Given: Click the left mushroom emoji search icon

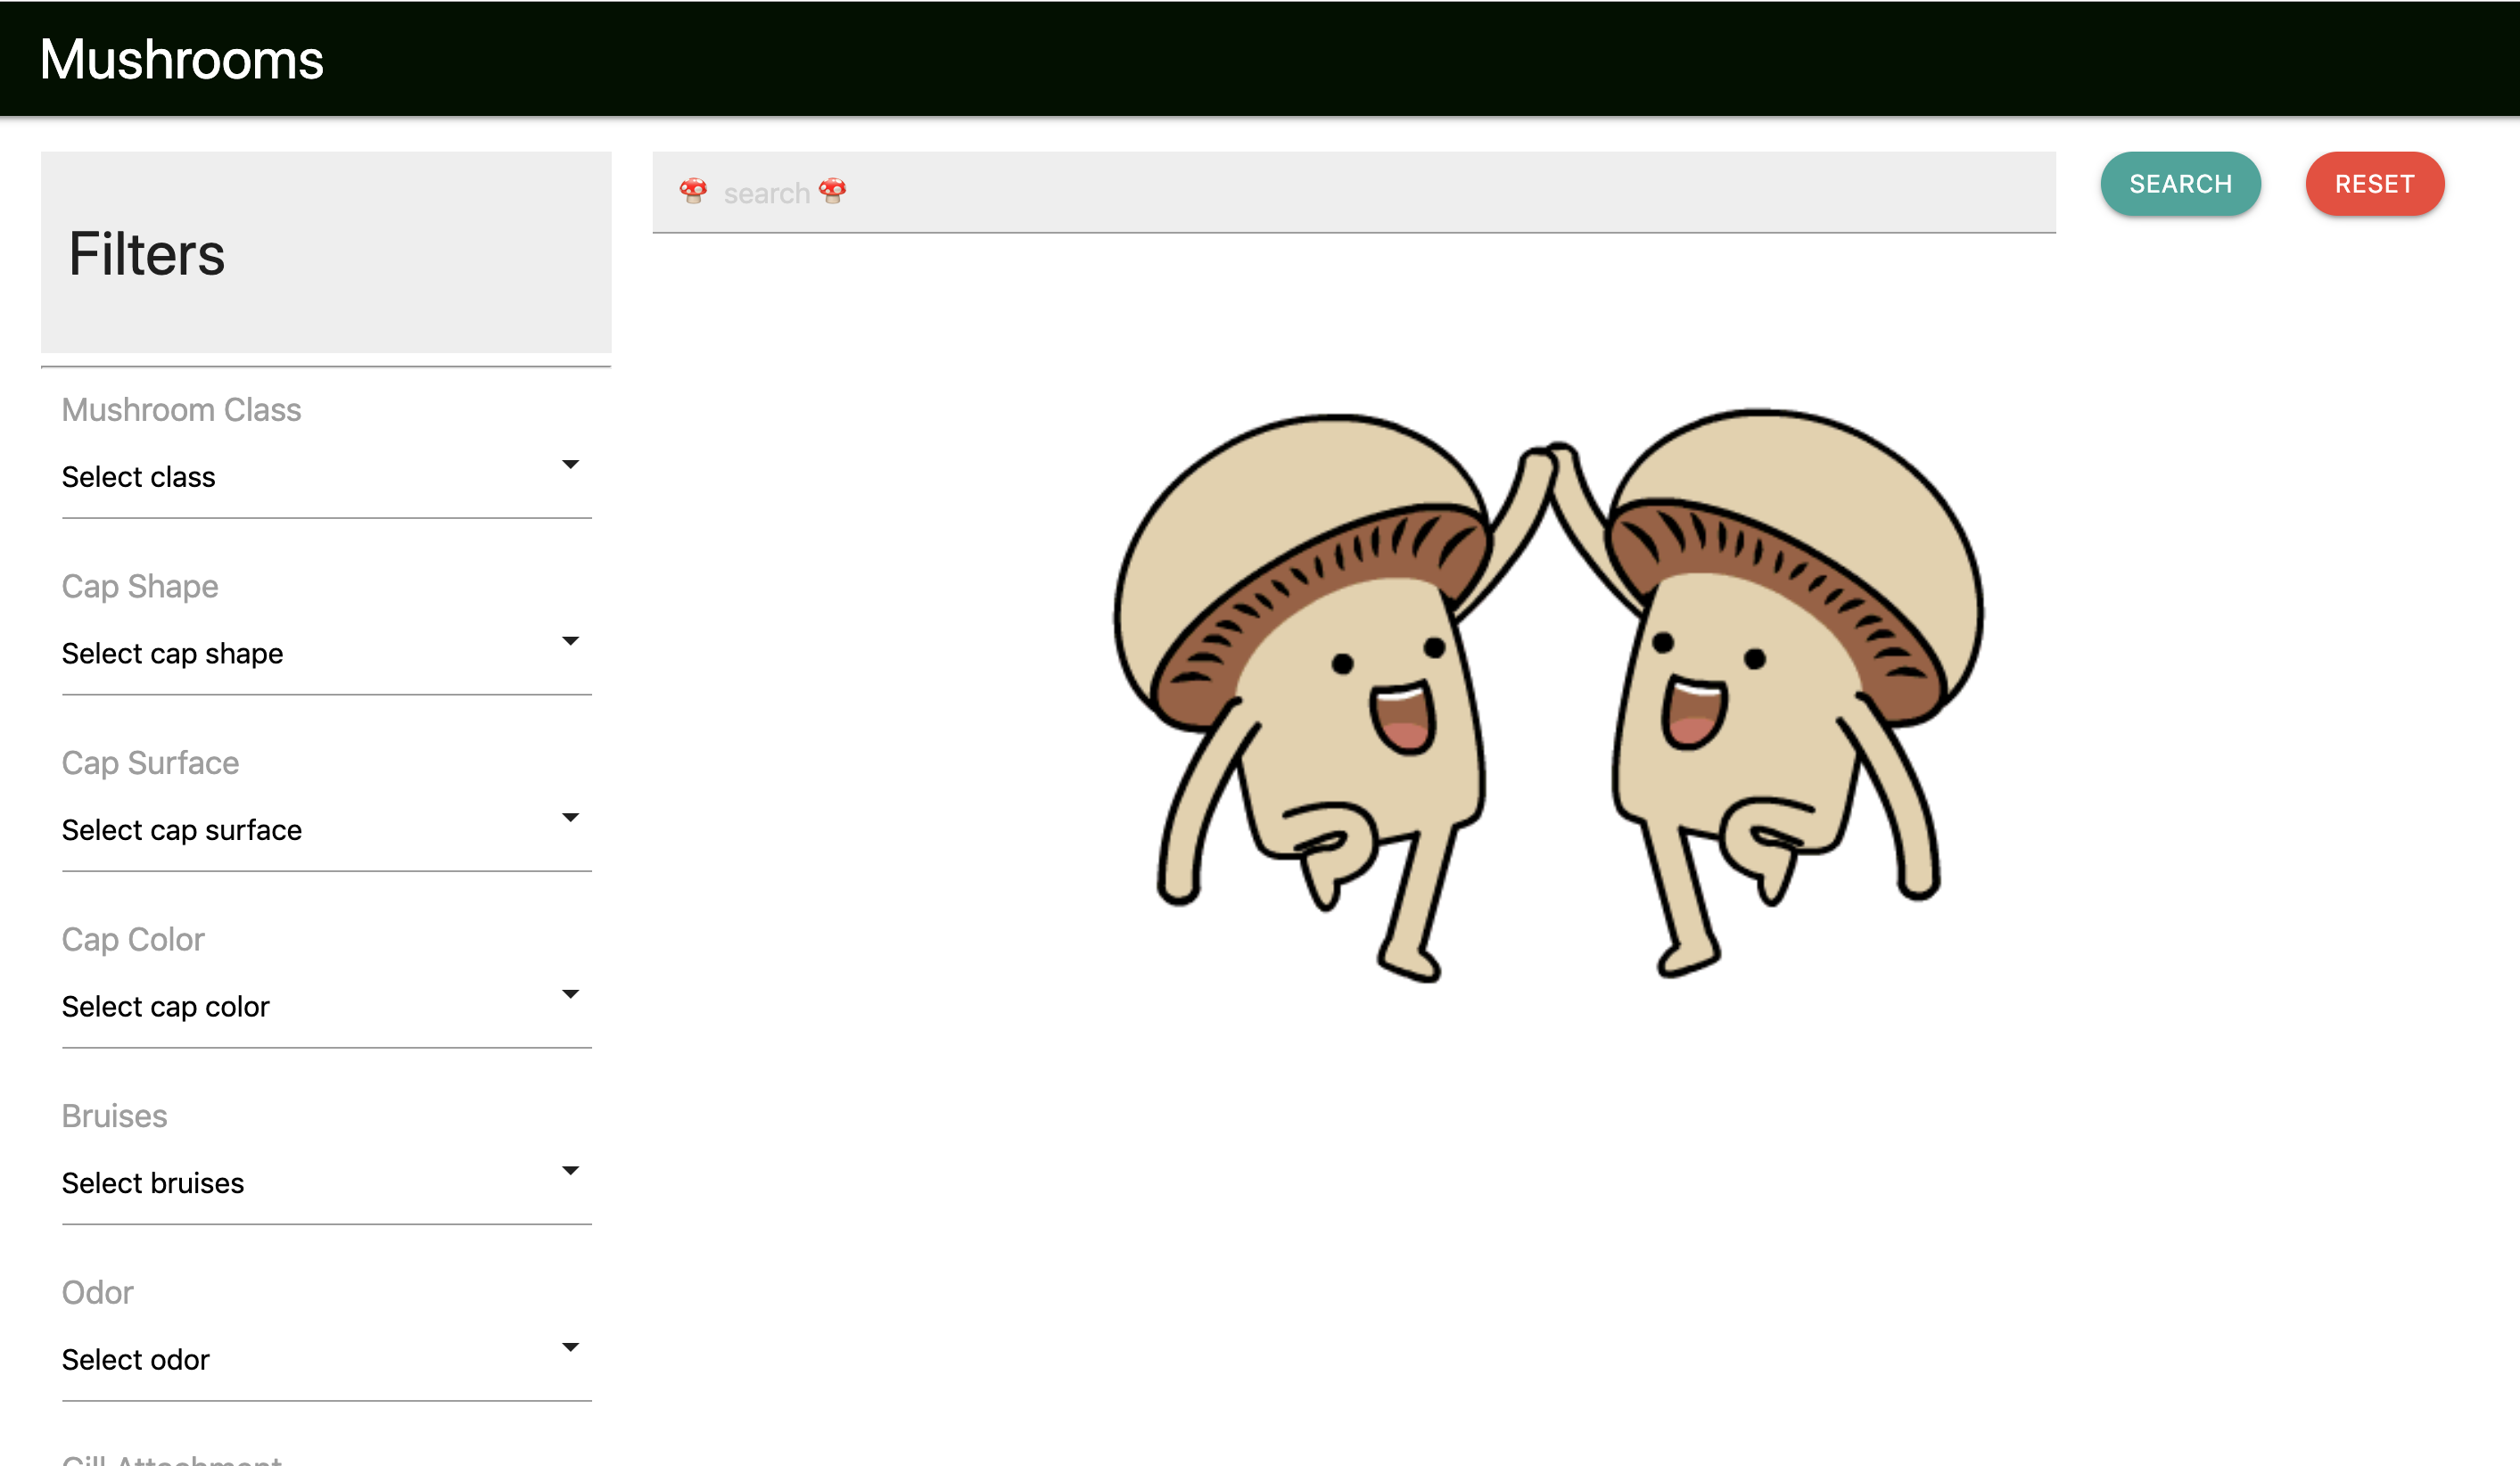Looking at the screenshot, I should (693, 192).
